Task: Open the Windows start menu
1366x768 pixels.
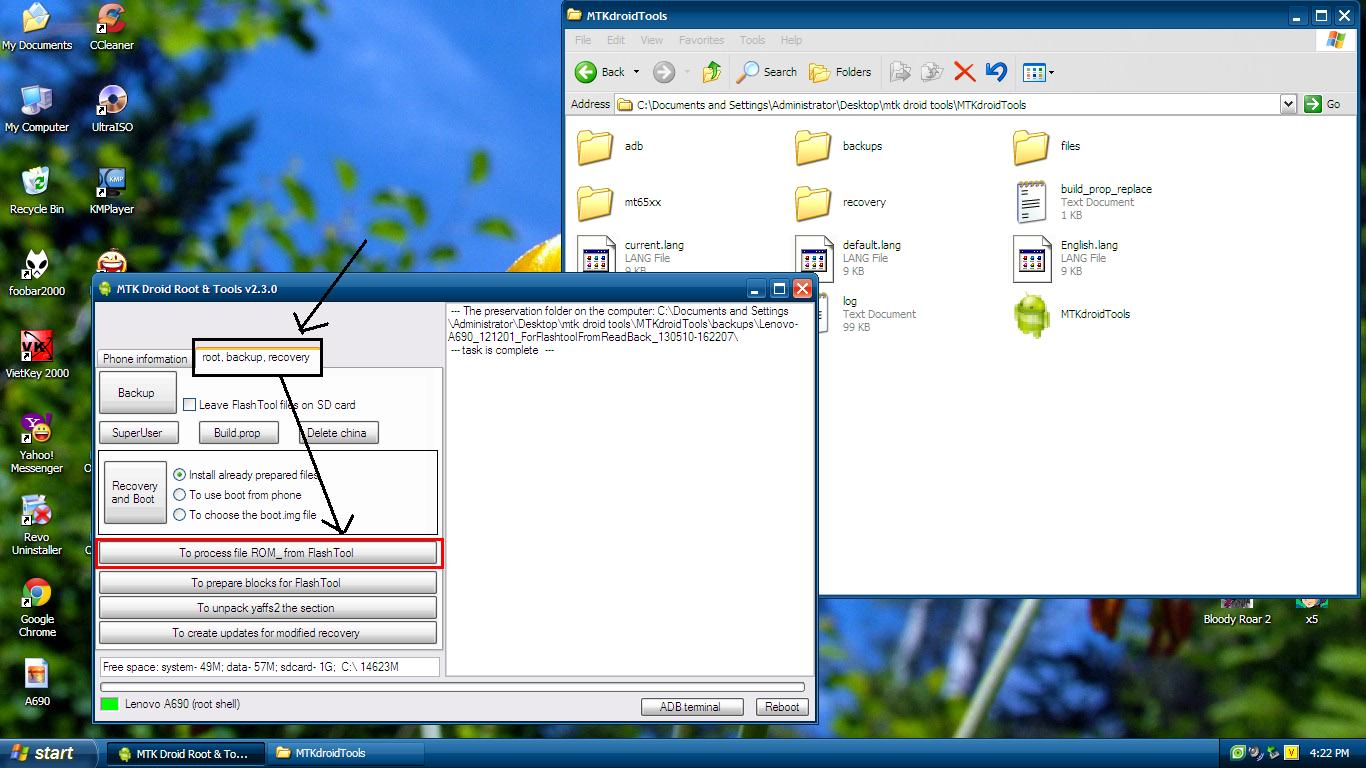Action: pos(49,753)
